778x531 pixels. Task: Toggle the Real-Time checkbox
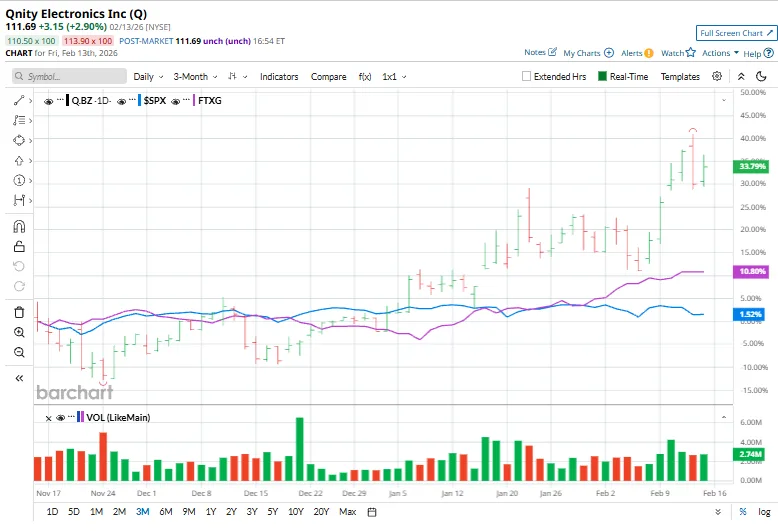tap(602, 76)
